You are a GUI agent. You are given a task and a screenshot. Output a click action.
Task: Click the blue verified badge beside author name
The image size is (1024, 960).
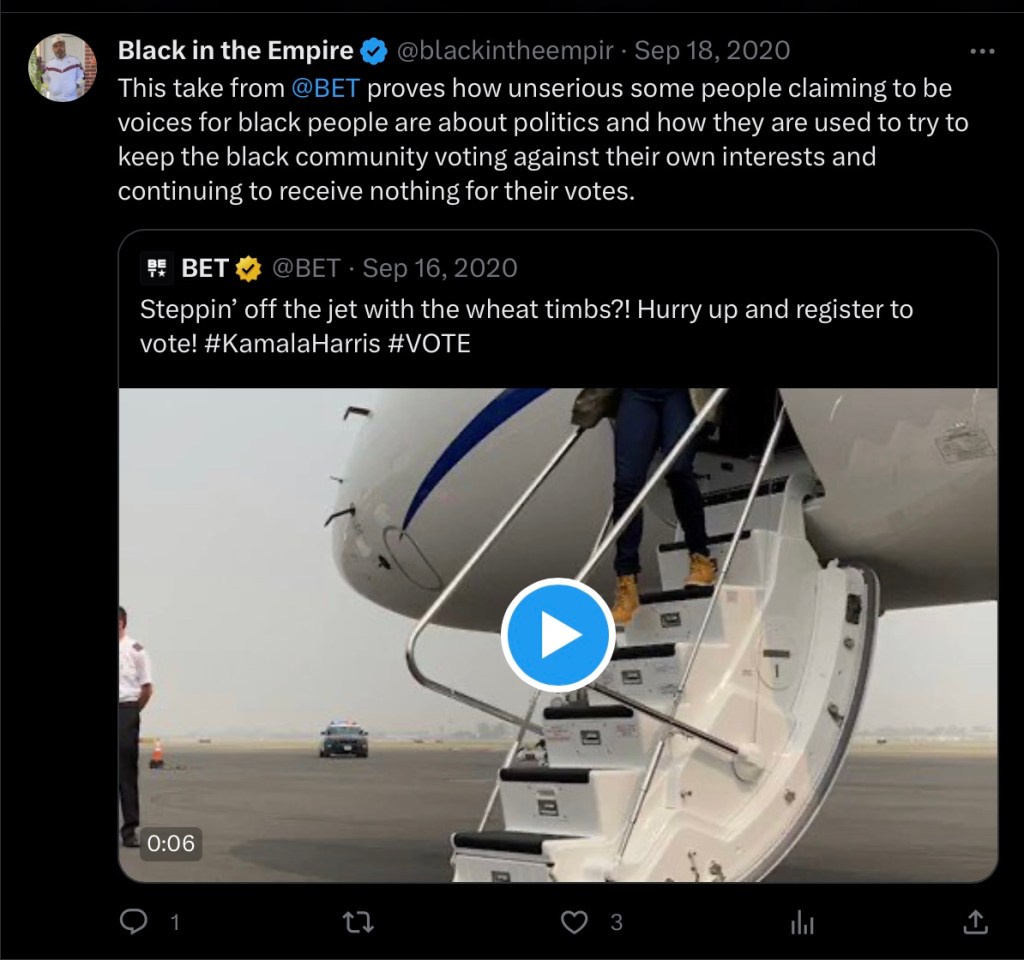(x=375, y=51)
